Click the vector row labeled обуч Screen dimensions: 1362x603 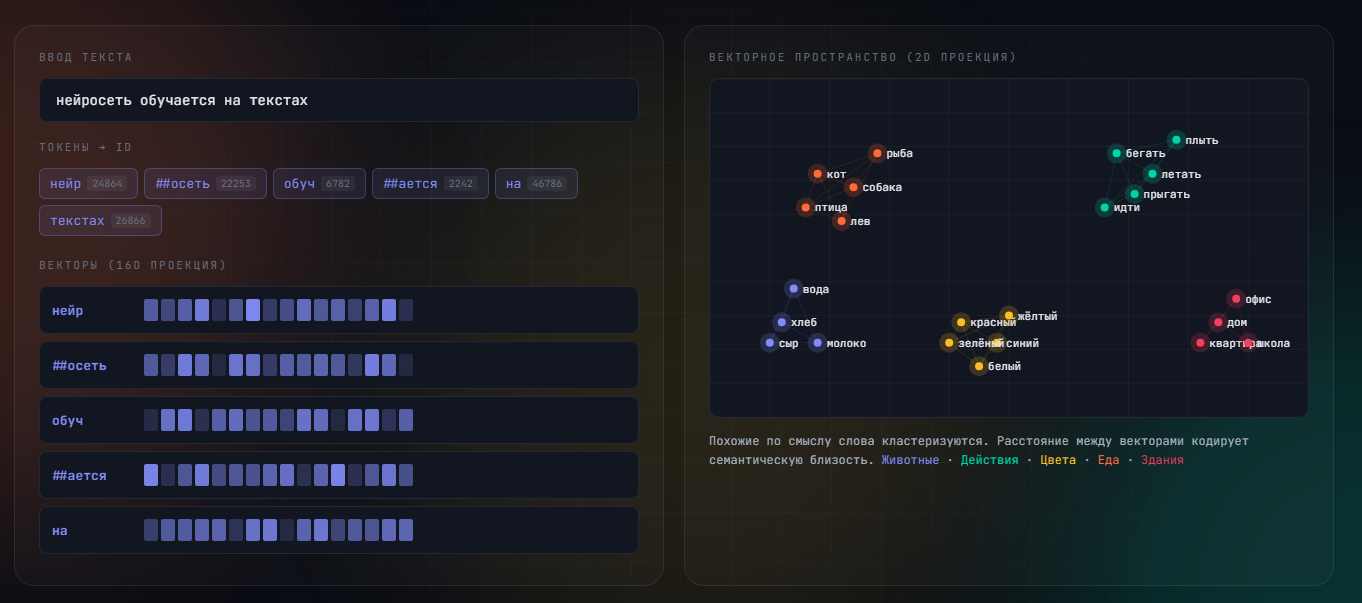(x=339, y=420)
